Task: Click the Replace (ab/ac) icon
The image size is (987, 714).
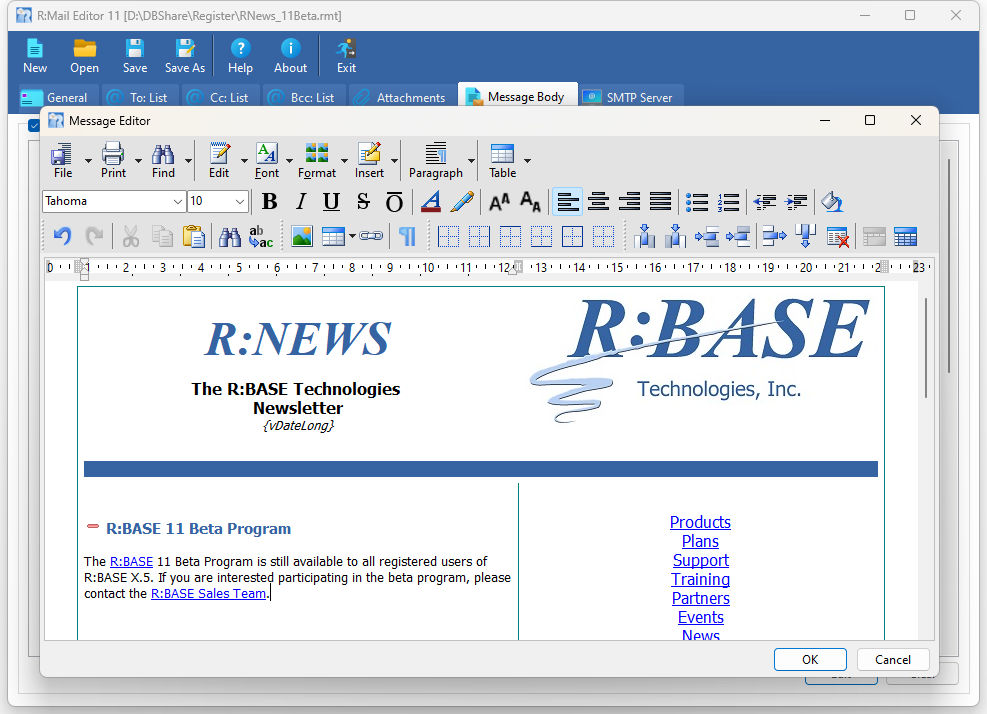Action: (x=261, y=237)
